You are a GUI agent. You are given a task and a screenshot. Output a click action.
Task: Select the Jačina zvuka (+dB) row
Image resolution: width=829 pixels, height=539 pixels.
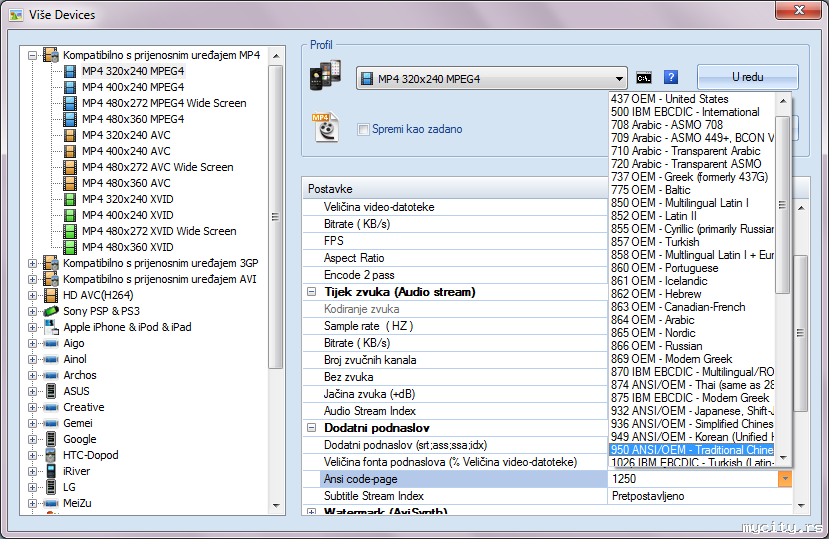click(455, 394)
